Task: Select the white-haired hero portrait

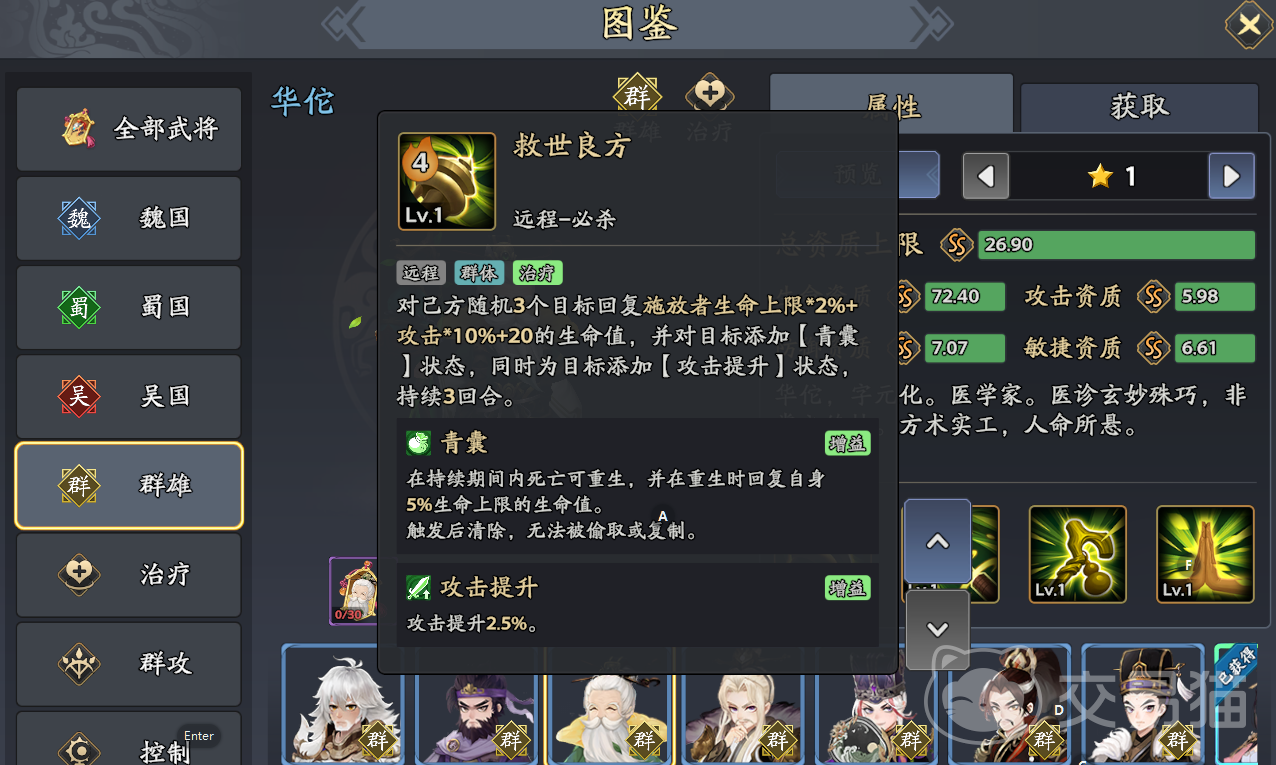Action: pyautogui.click(x=343, y=704)
